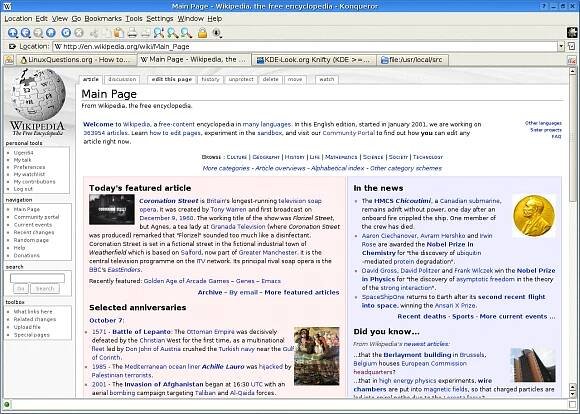Open the Settings menu
580x414 pixels.
point(160,18)
